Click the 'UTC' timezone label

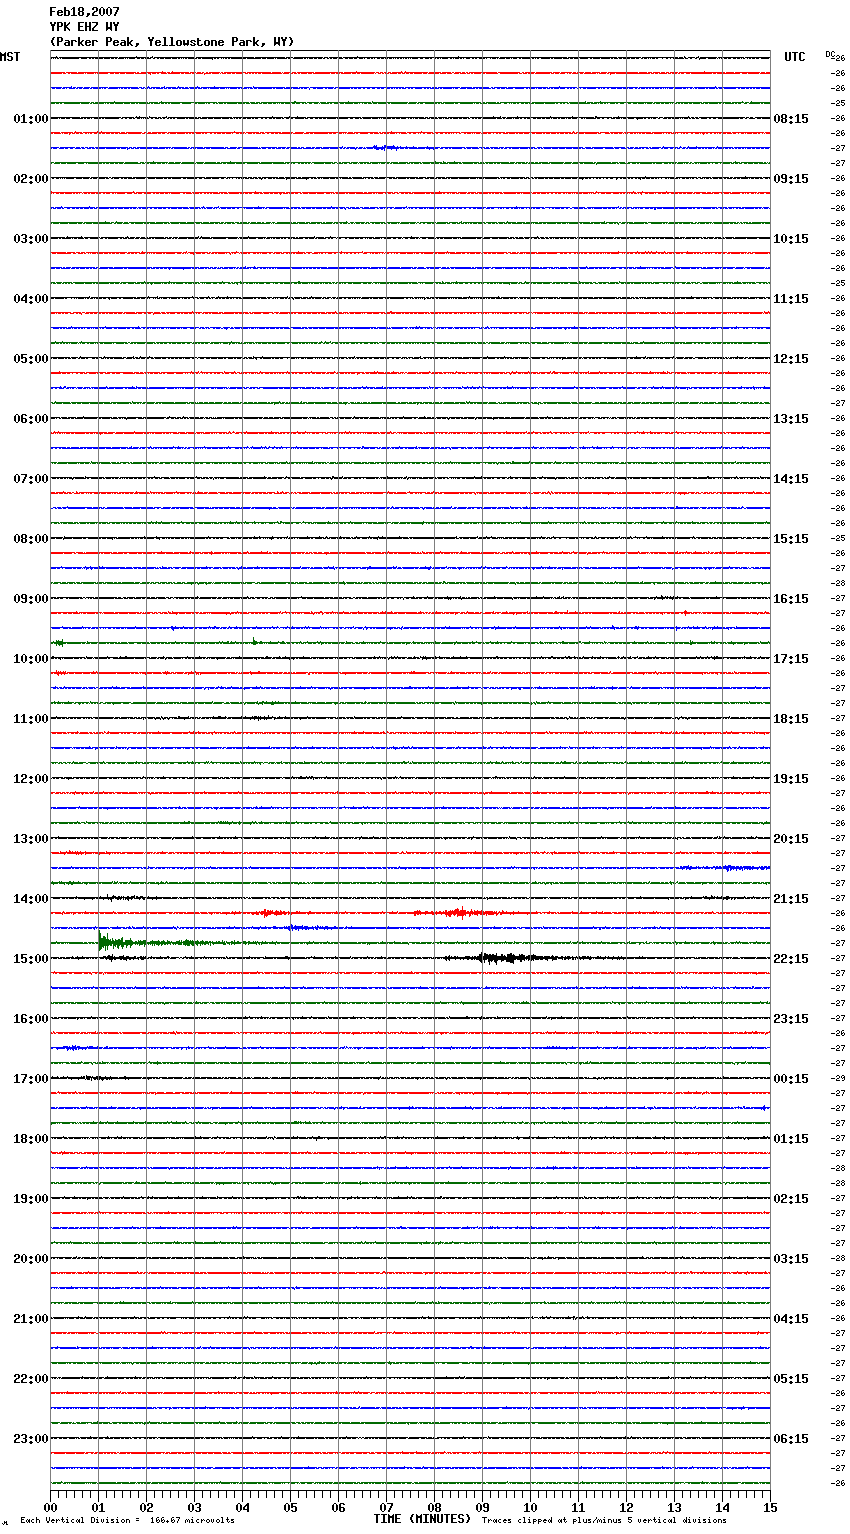pos(795,57)
